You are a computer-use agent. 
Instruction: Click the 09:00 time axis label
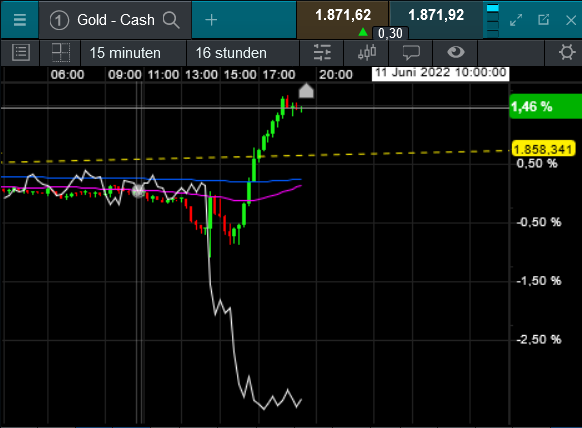125,75
